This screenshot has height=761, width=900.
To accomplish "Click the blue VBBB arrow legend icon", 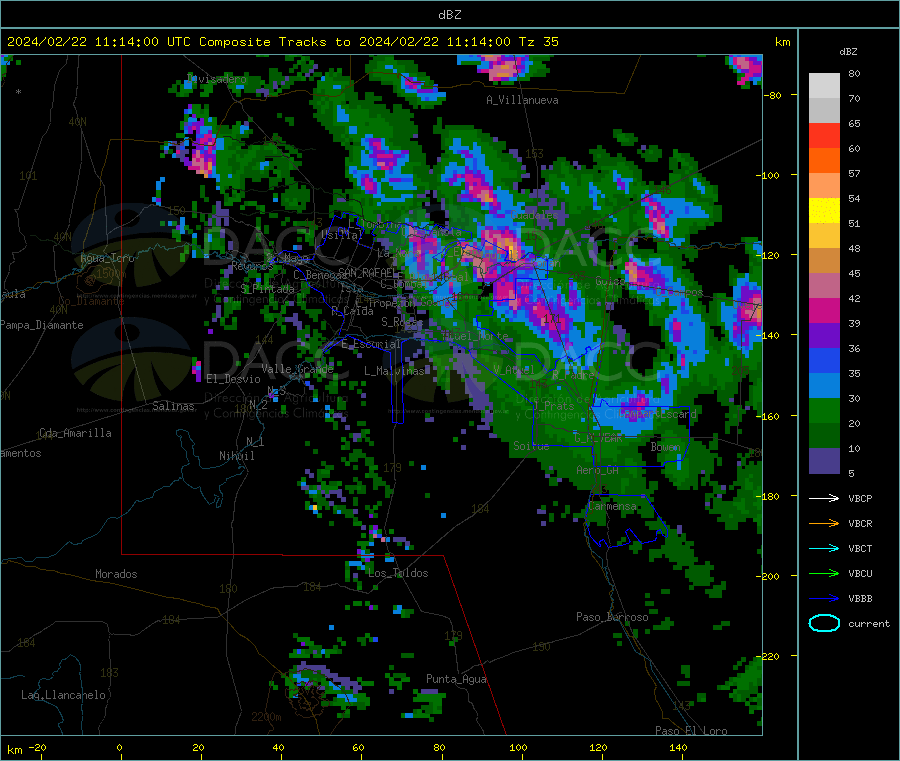I will coord(824,599).
